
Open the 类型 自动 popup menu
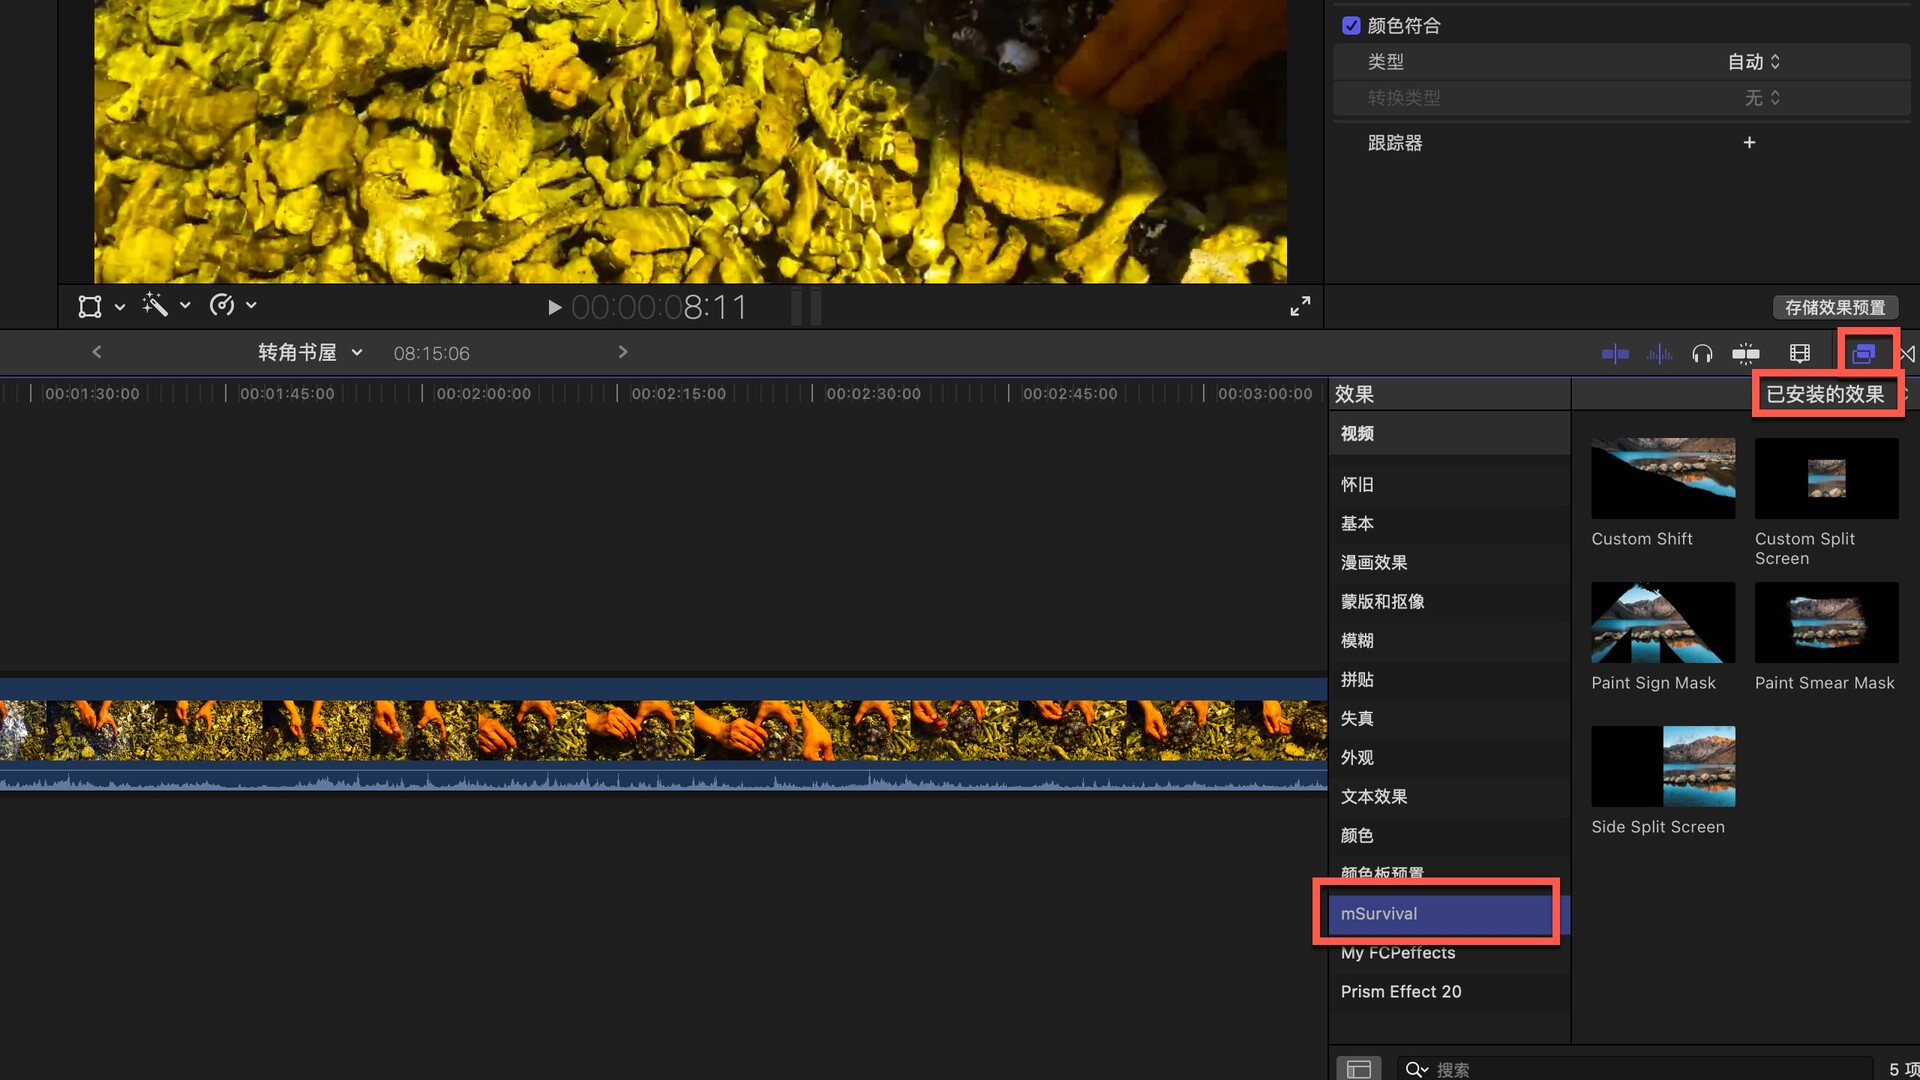click(1754, 62)
